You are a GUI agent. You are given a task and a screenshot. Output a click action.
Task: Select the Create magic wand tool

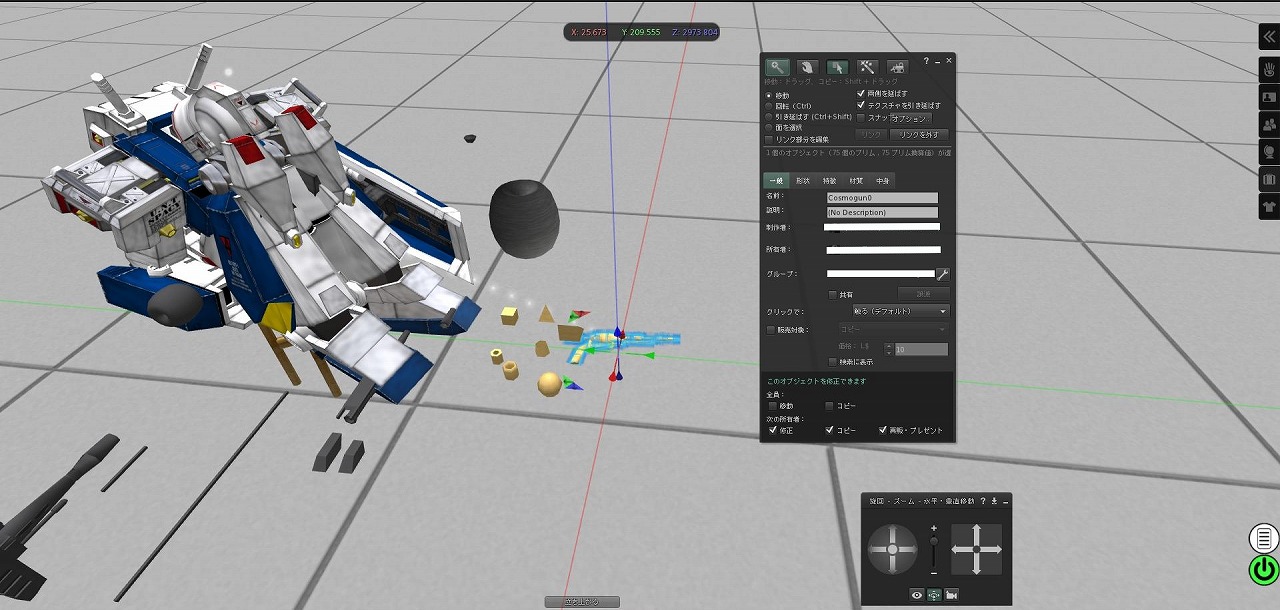click(x=867, y=67)
